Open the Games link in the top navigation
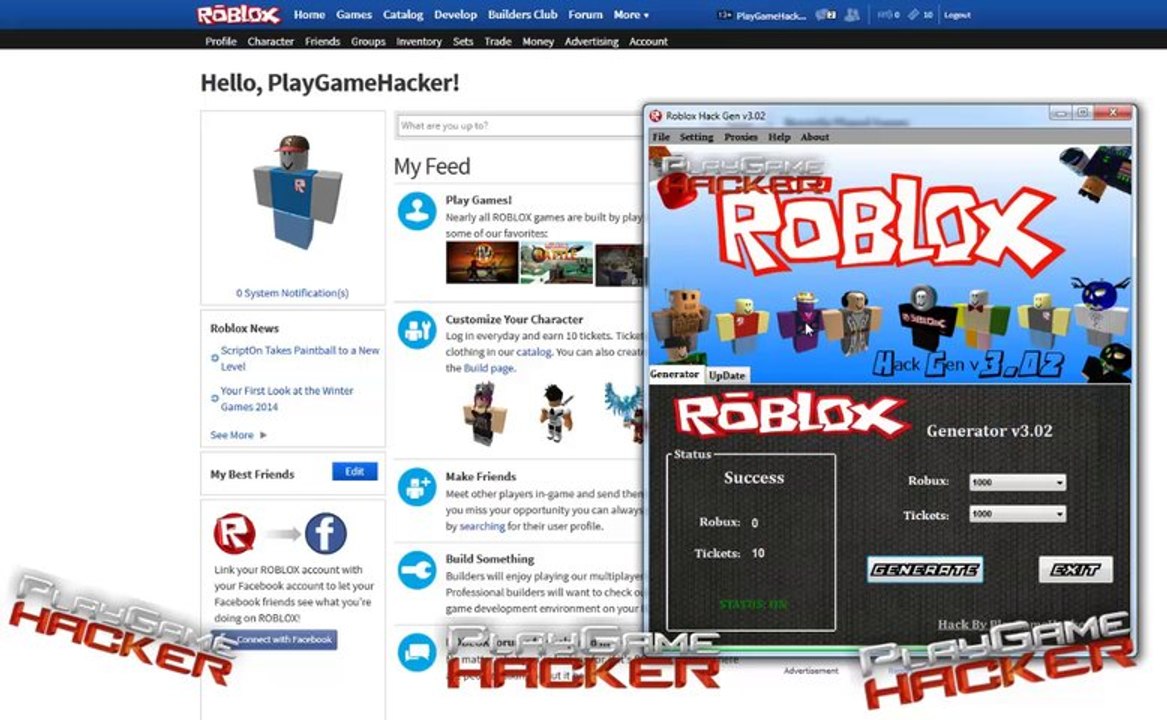The width and height of the screenshot is (1167, 720). [x=354, y=15]
